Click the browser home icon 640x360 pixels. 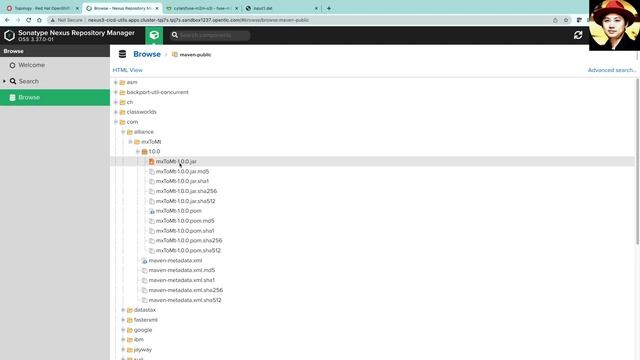point(39,20)
